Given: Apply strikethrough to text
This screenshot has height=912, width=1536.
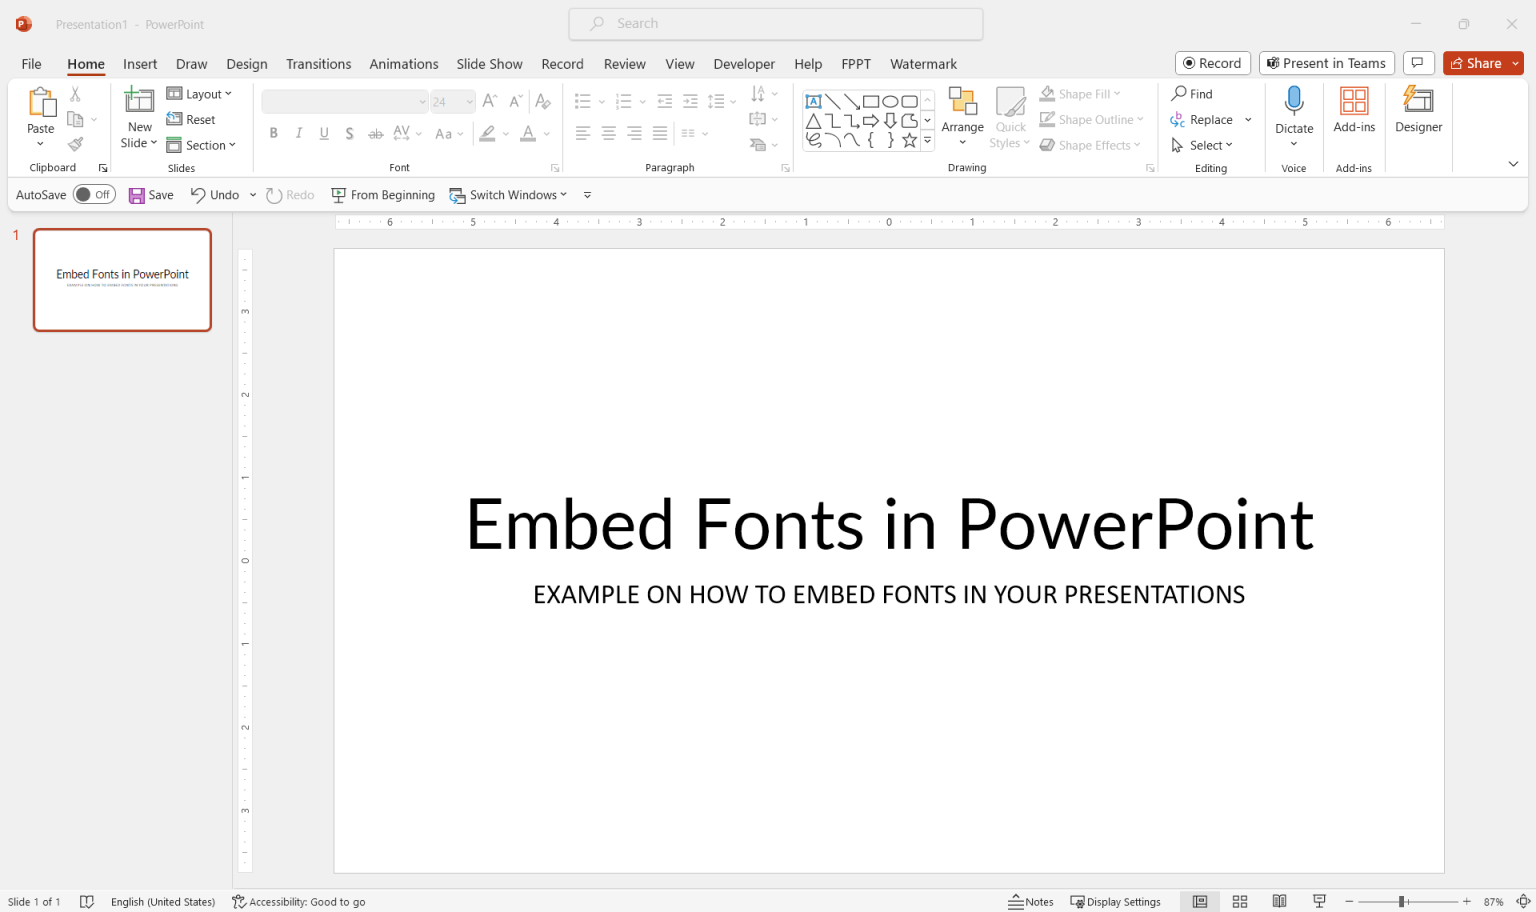Looking at the screenshot, I should click(375, 133).
